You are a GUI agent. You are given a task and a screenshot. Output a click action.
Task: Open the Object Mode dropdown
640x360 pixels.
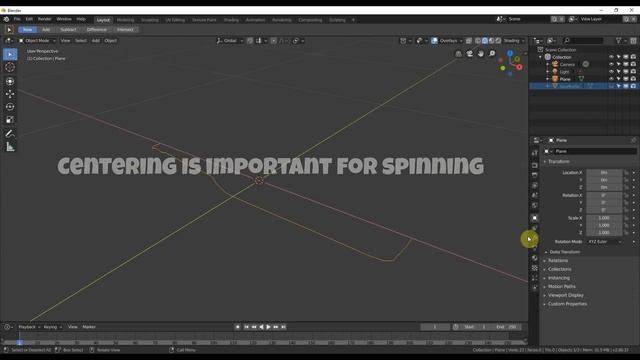[37, 41]
